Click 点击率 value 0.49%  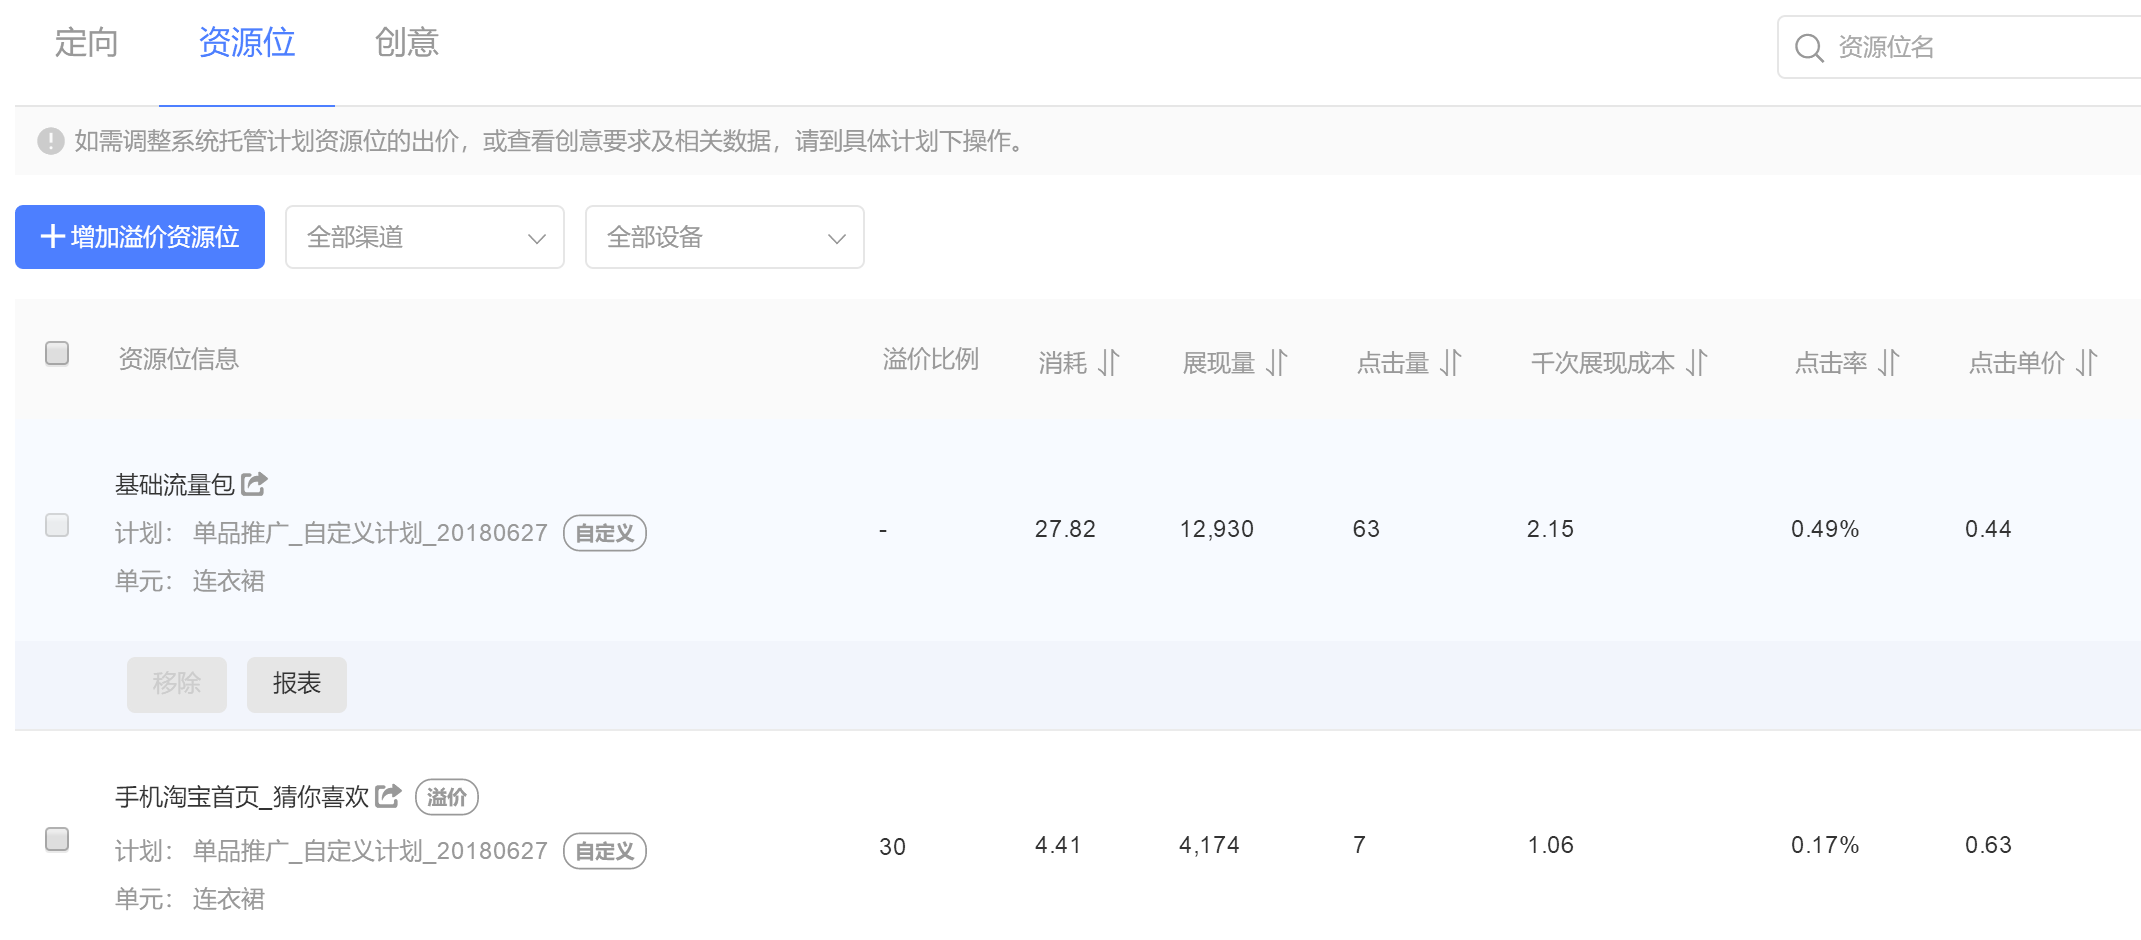tap(1825, 529)
